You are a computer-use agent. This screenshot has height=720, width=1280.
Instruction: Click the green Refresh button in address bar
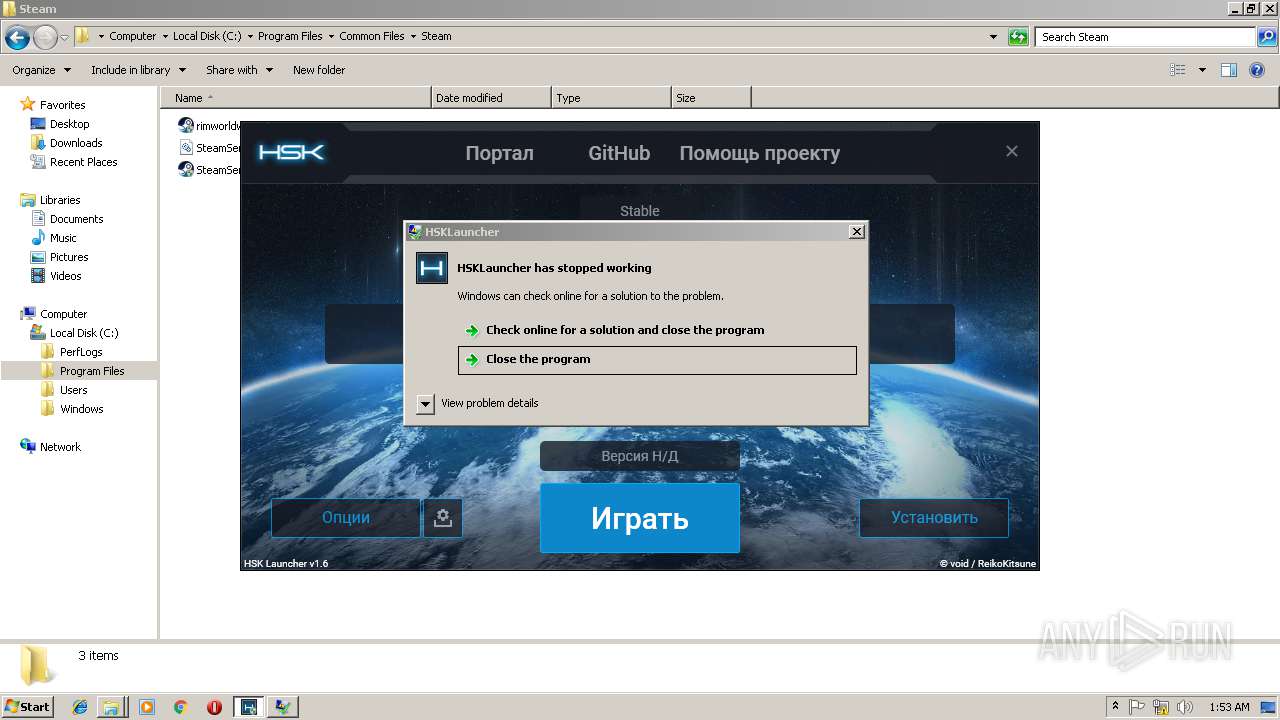pyautogui.click(x=1018, y=37)
